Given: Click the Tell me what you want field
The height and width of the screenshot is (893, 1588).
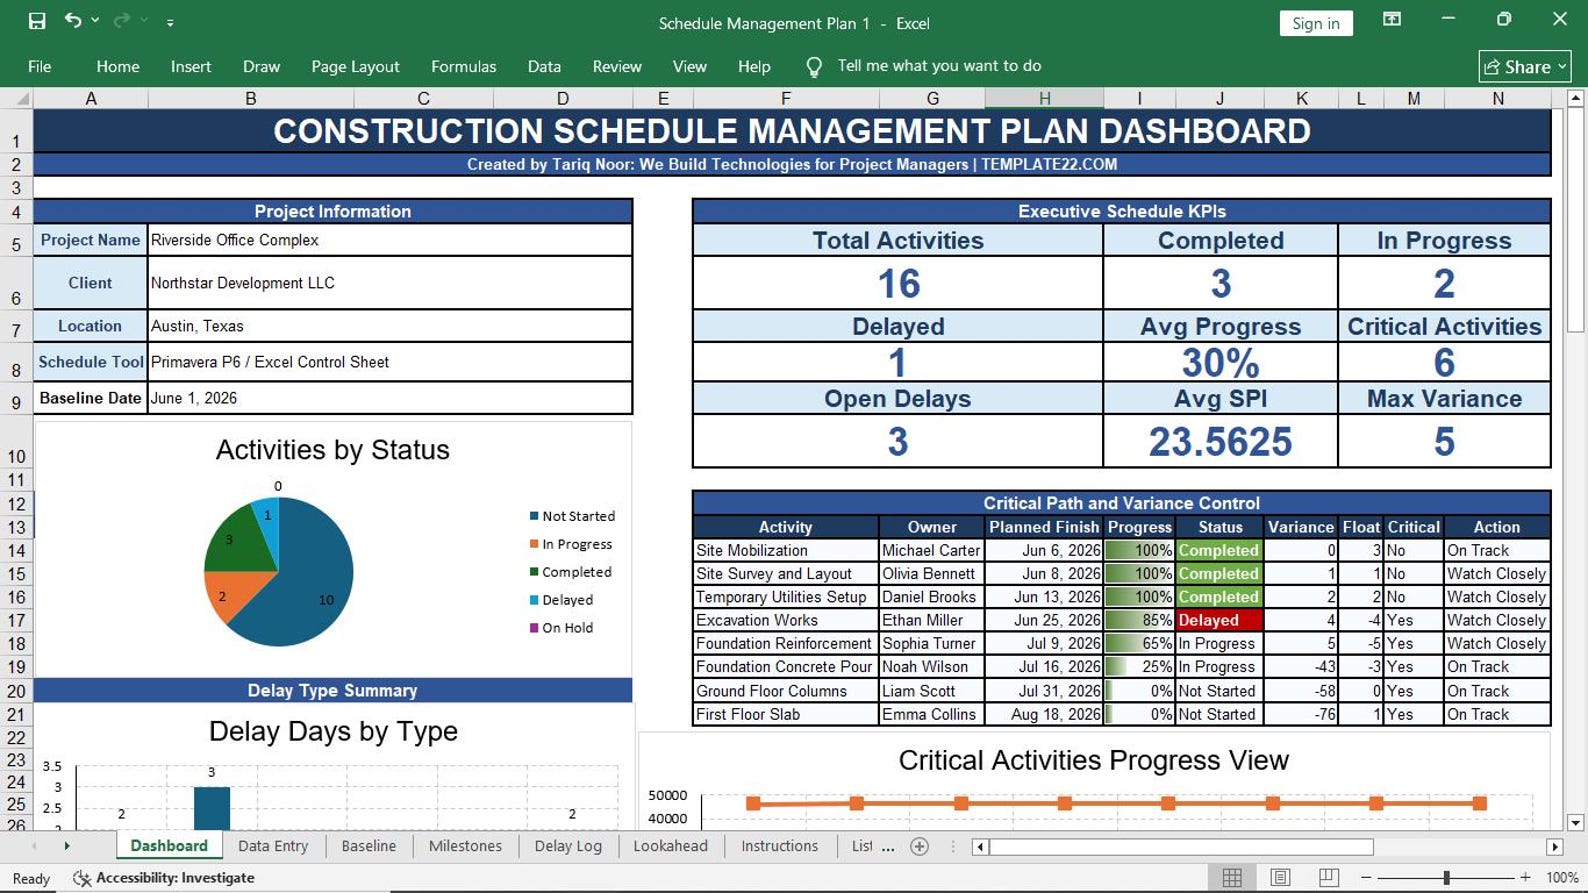Looking at the screenshot, I should (x=939, y=66).
